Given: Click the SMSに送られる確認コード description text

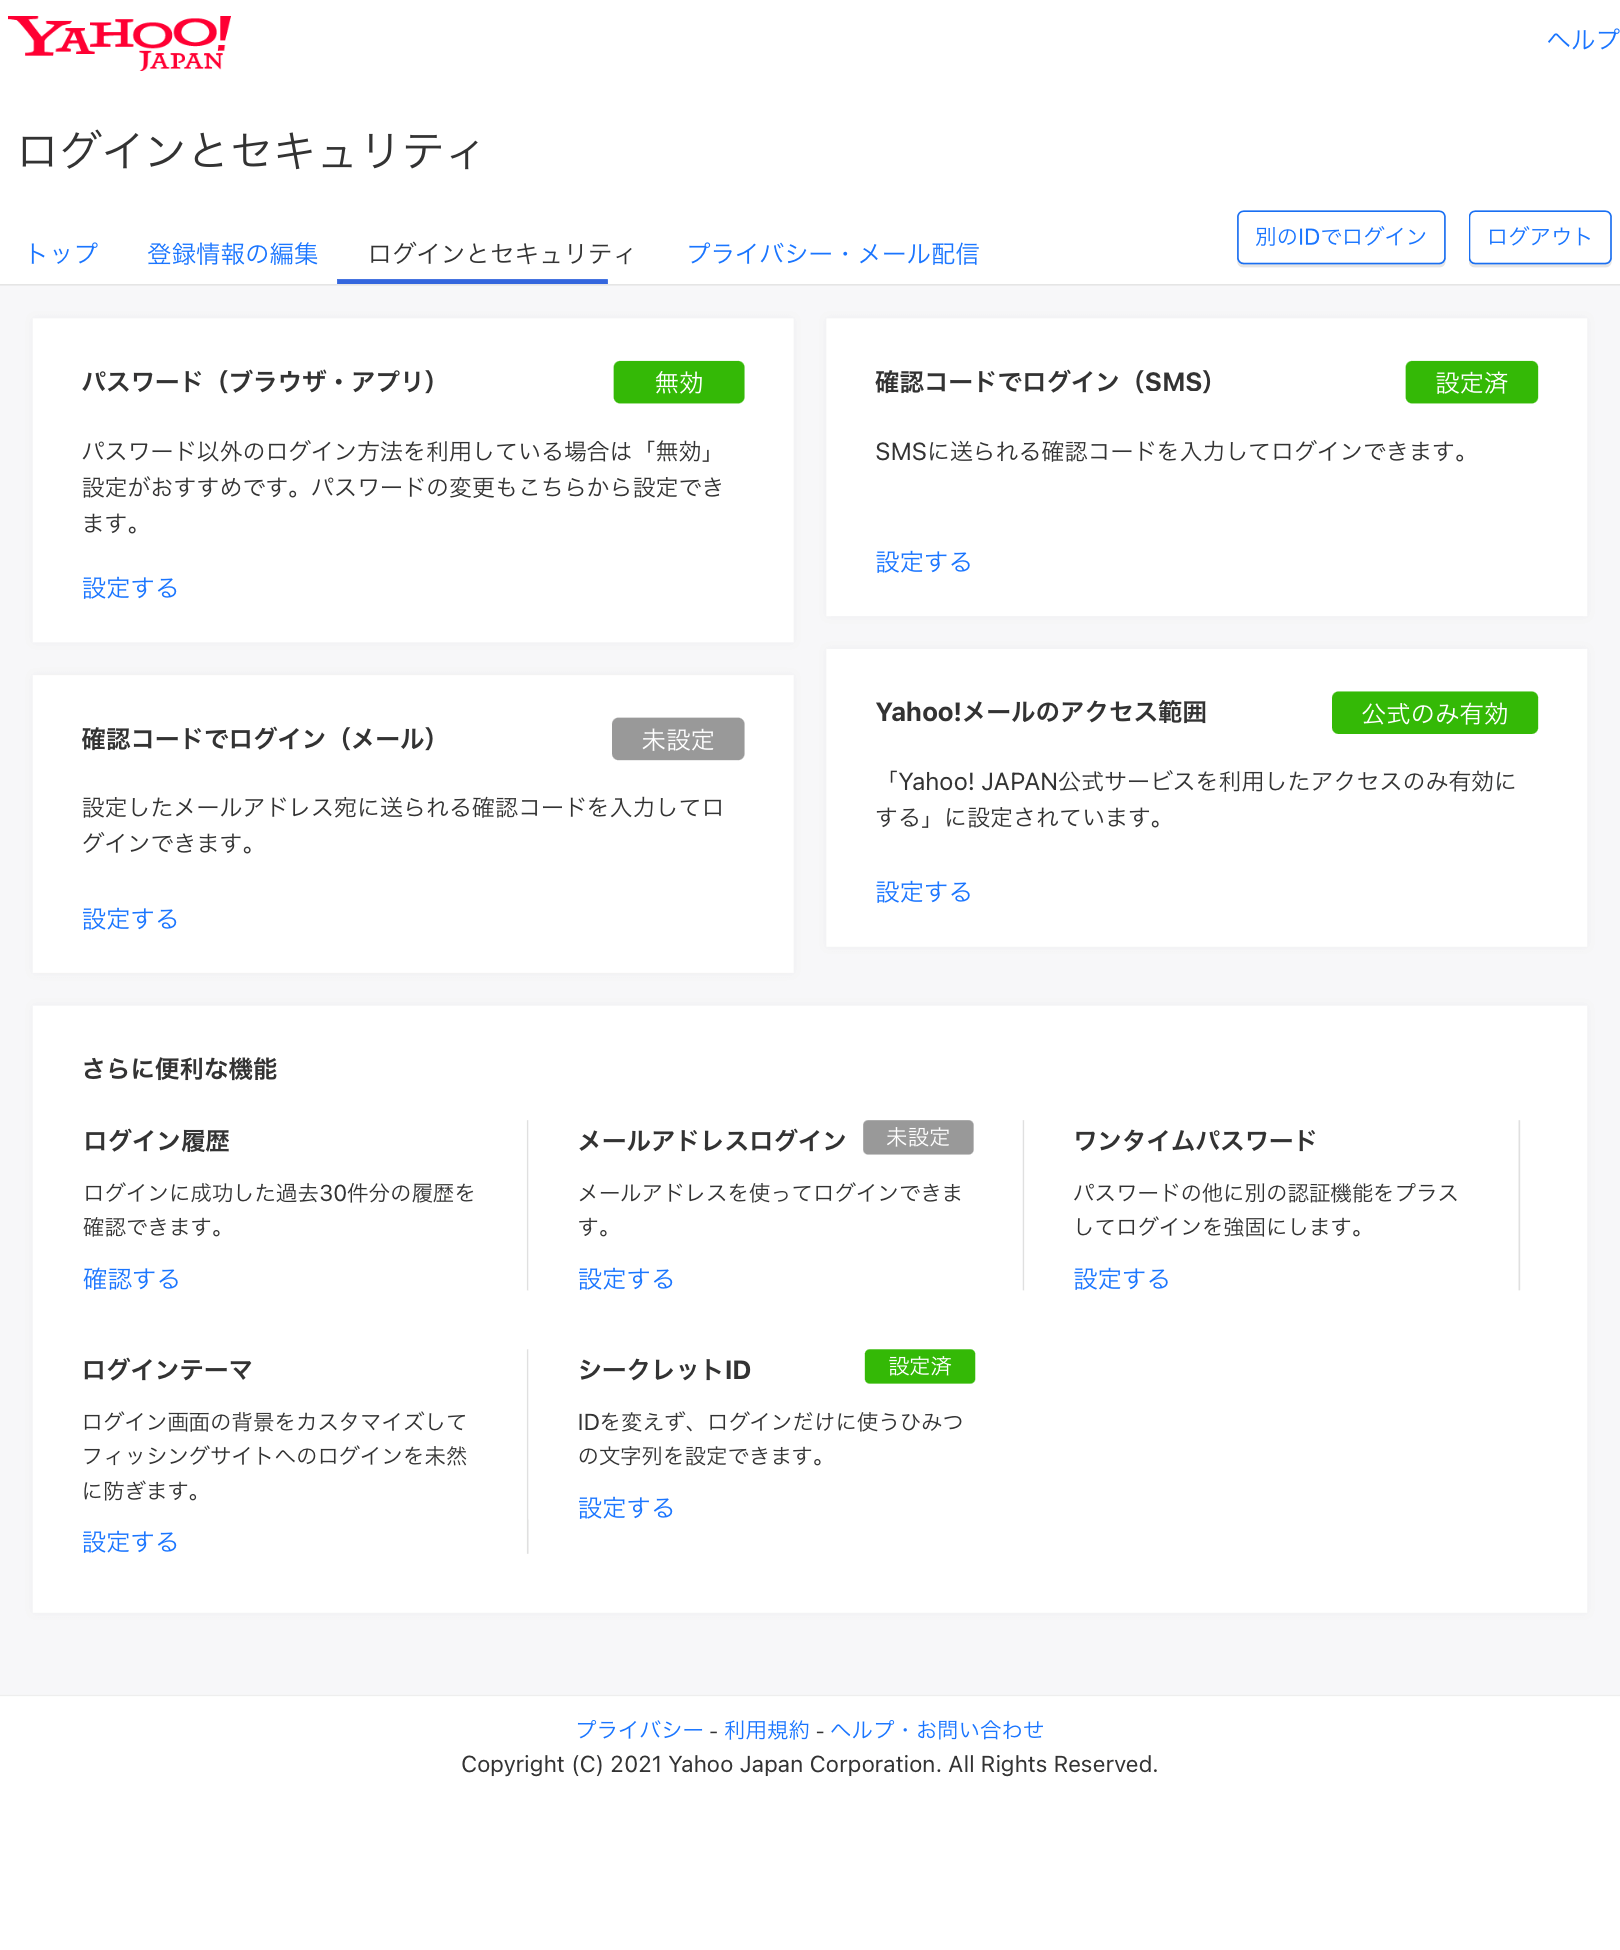Looking at the screenshot, I should point(1174,452).
